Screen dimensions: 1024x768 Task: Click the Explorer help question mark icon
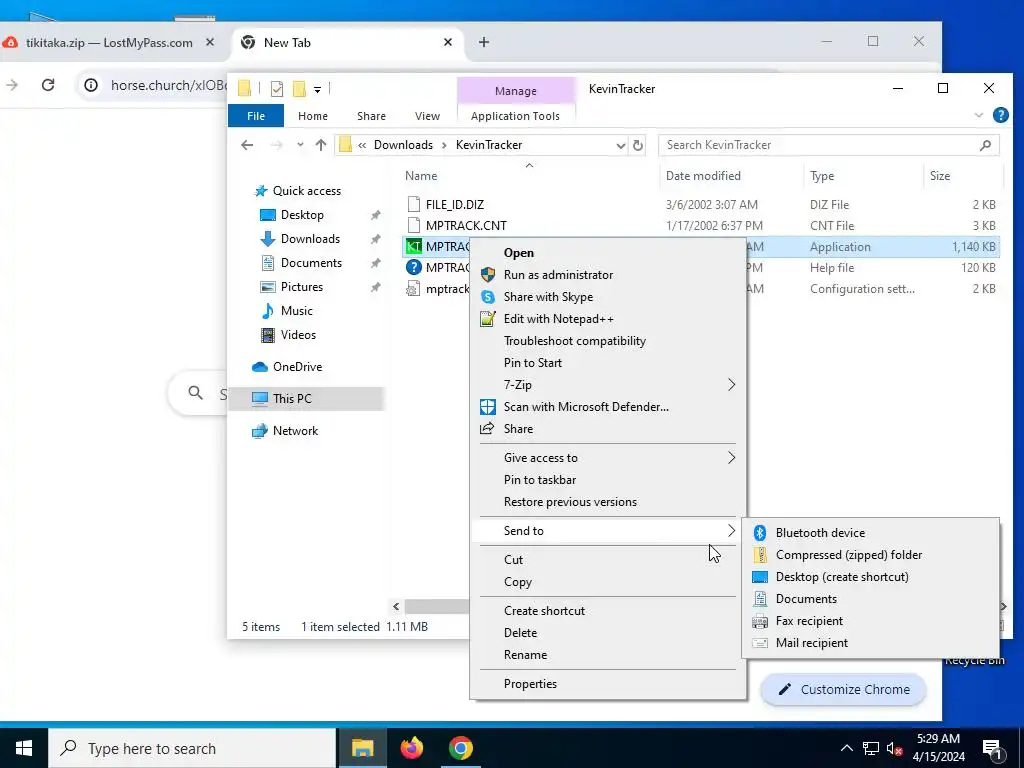1000,116
